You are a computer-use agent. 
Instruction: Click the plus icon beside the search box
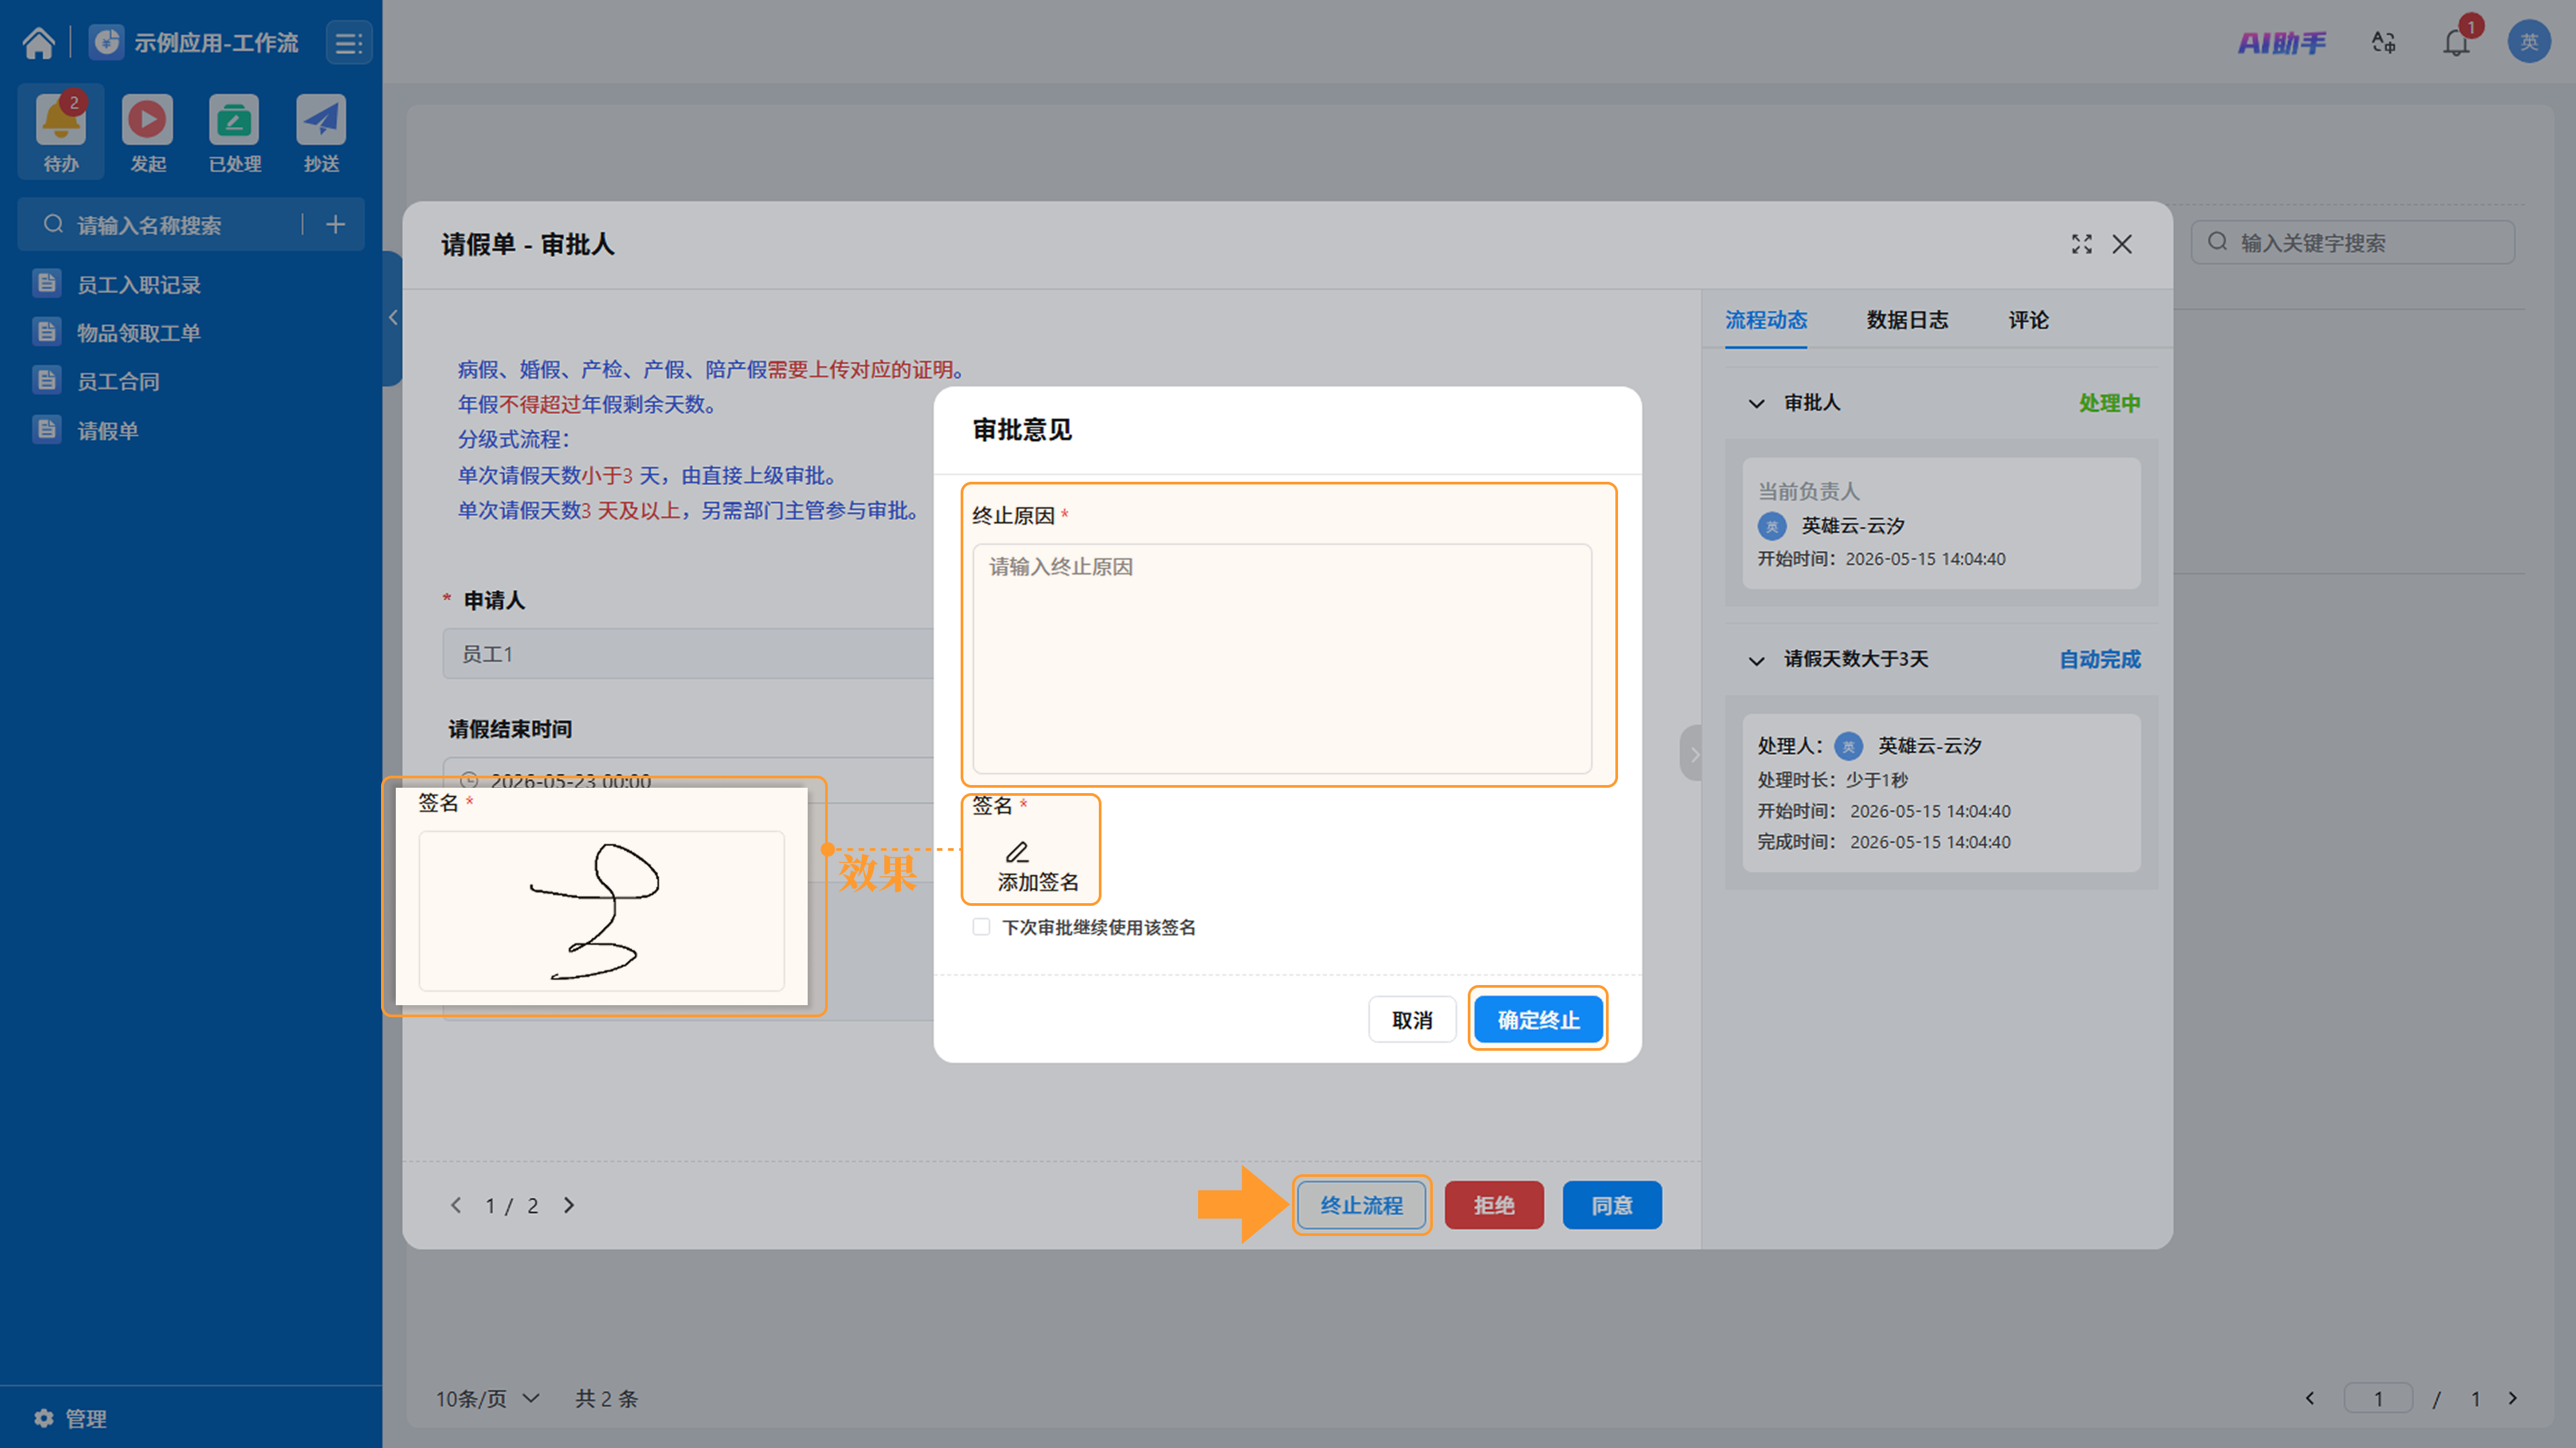[x=336, y=225]
